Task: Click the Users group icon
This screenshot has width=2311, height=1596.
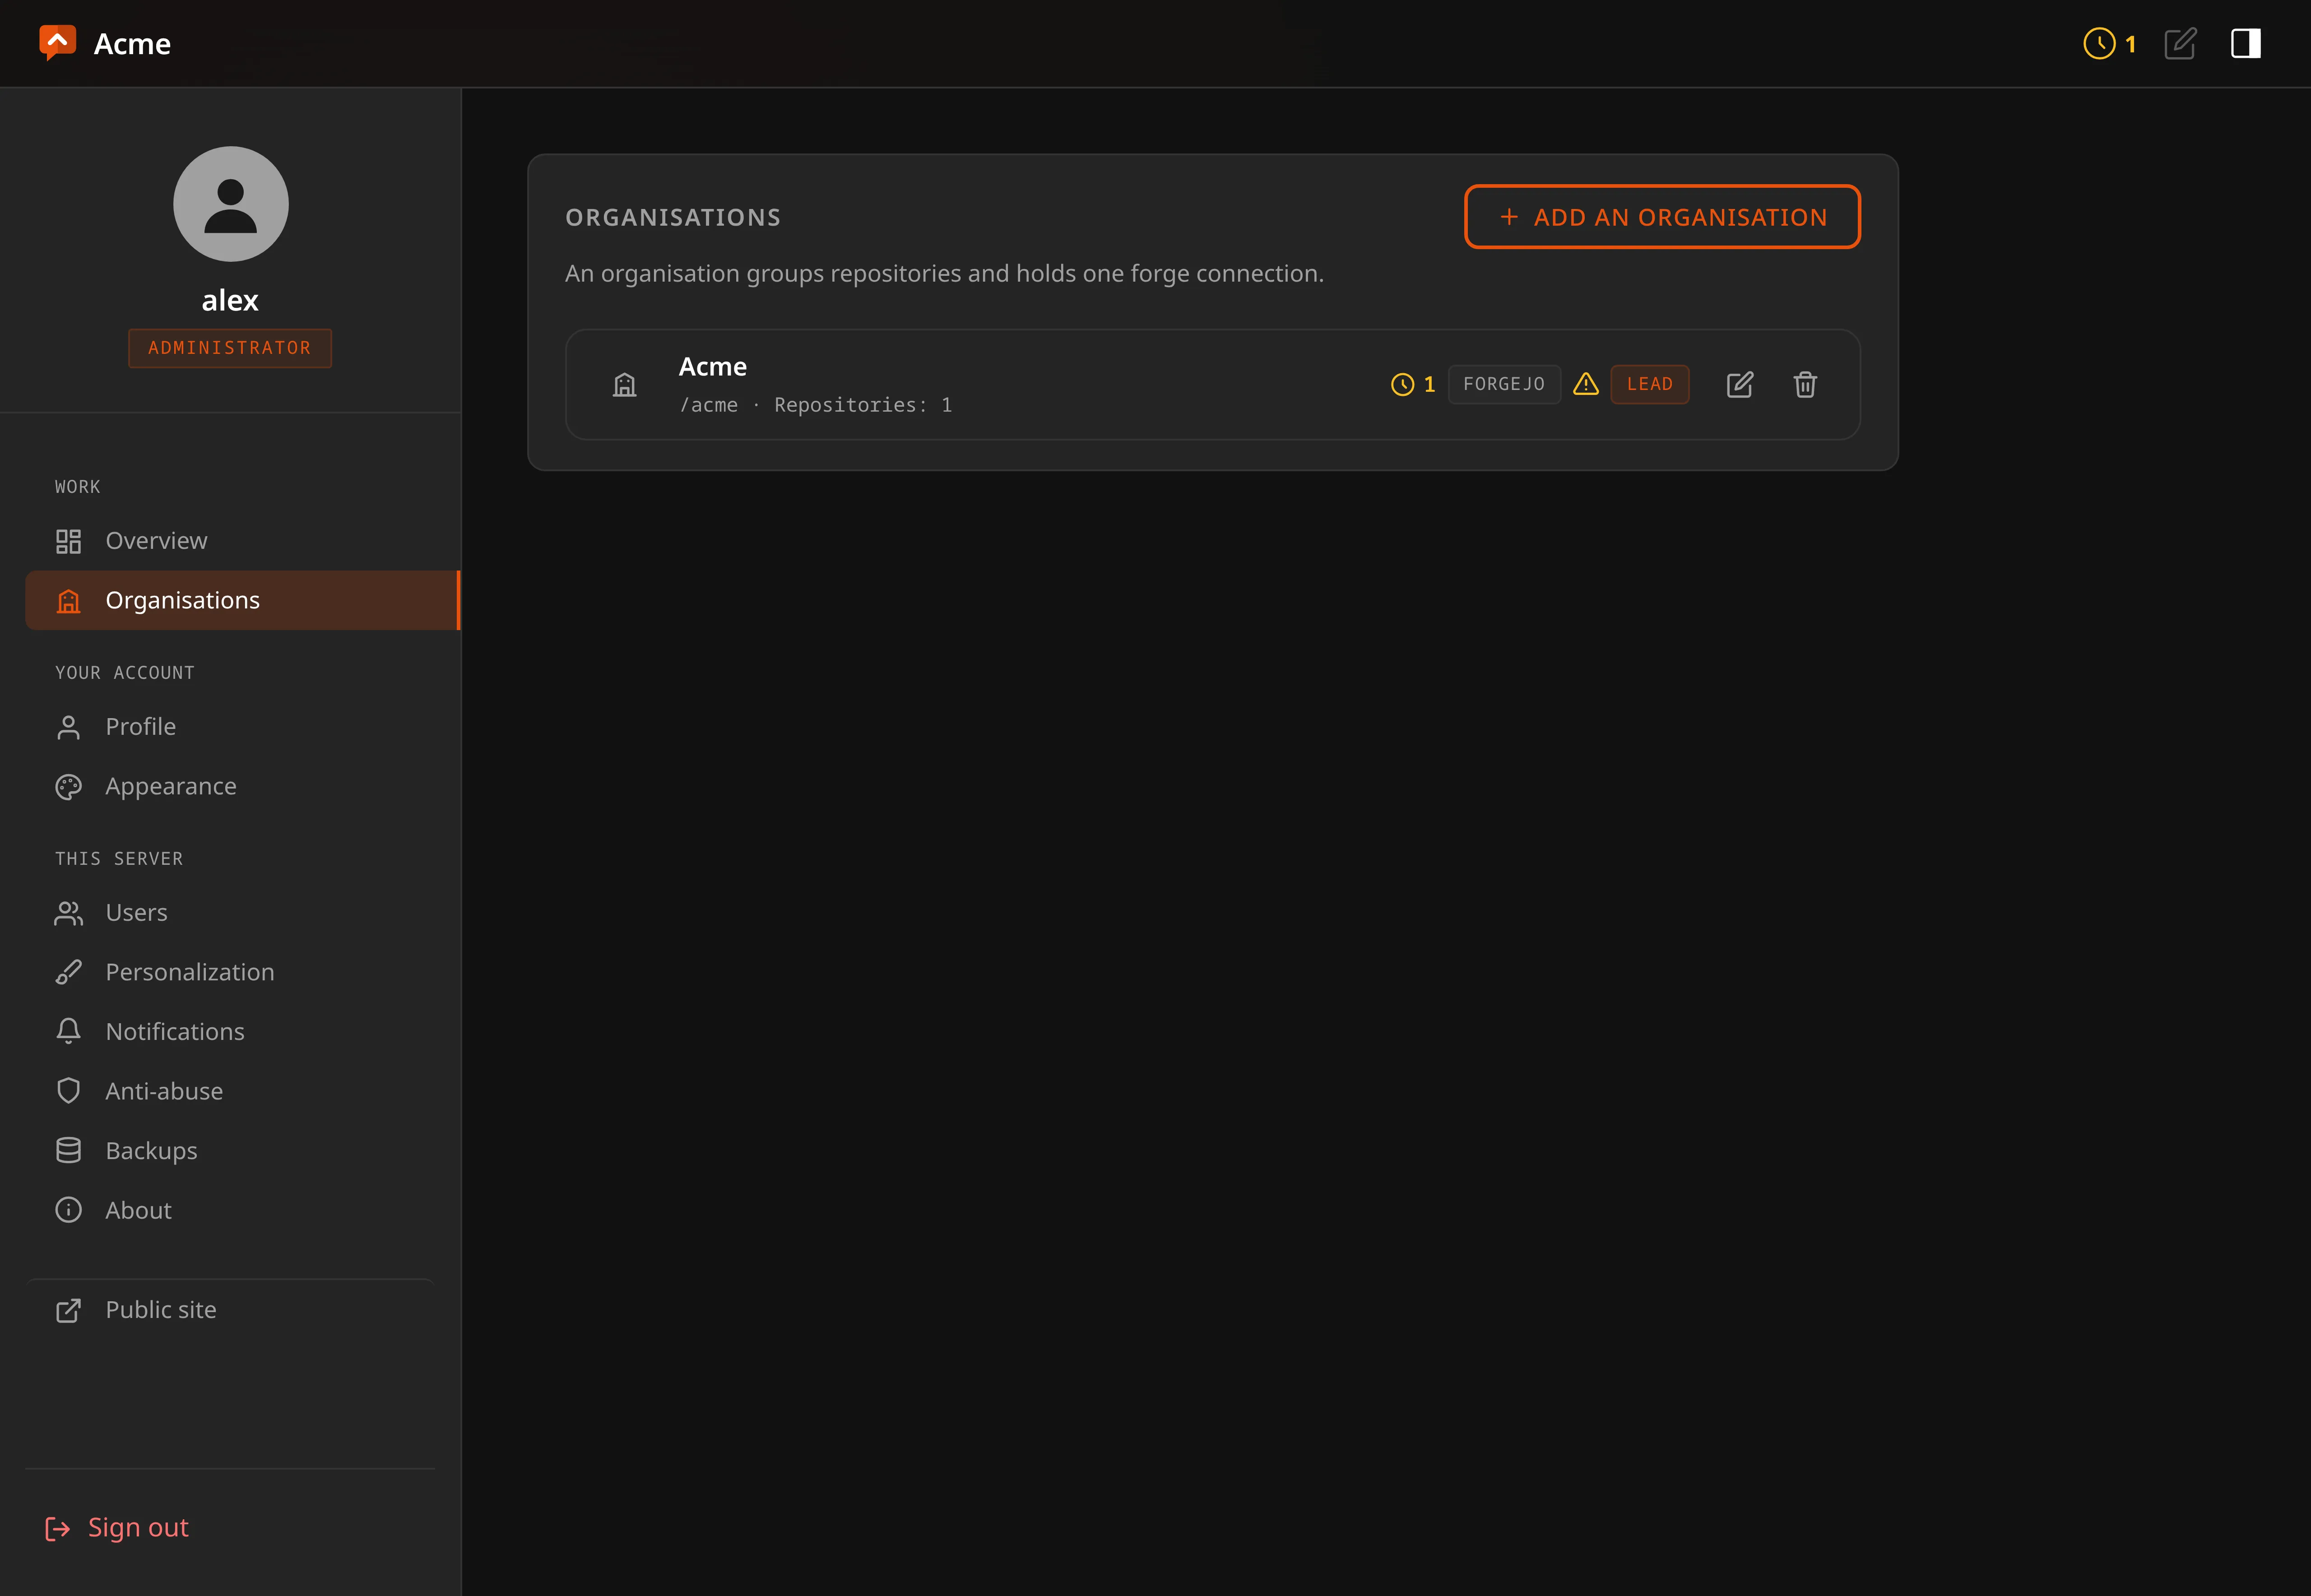Action: 68,913
